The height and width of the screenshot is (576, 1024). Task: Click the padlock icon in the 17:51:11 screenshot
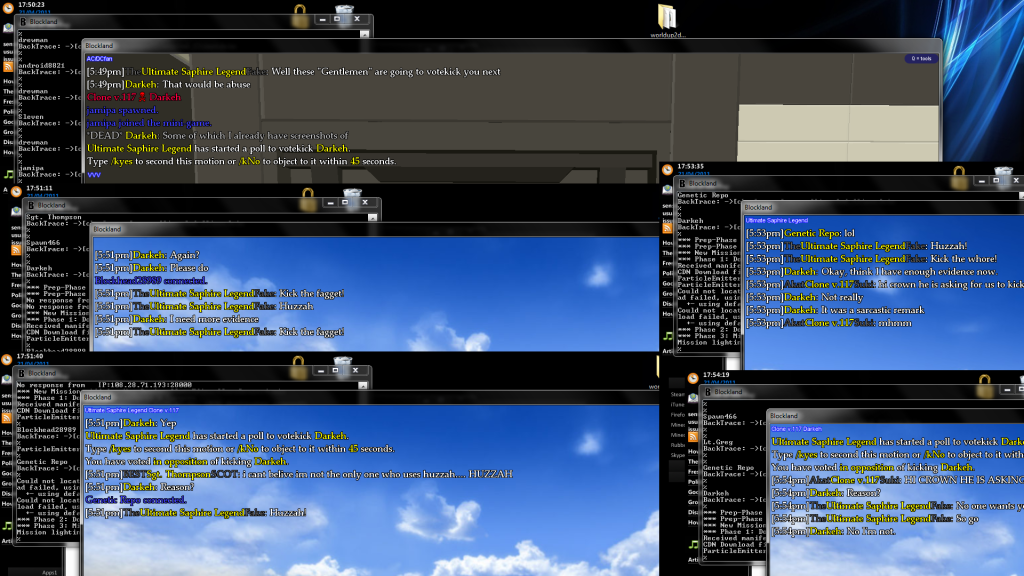coord(308,200)
